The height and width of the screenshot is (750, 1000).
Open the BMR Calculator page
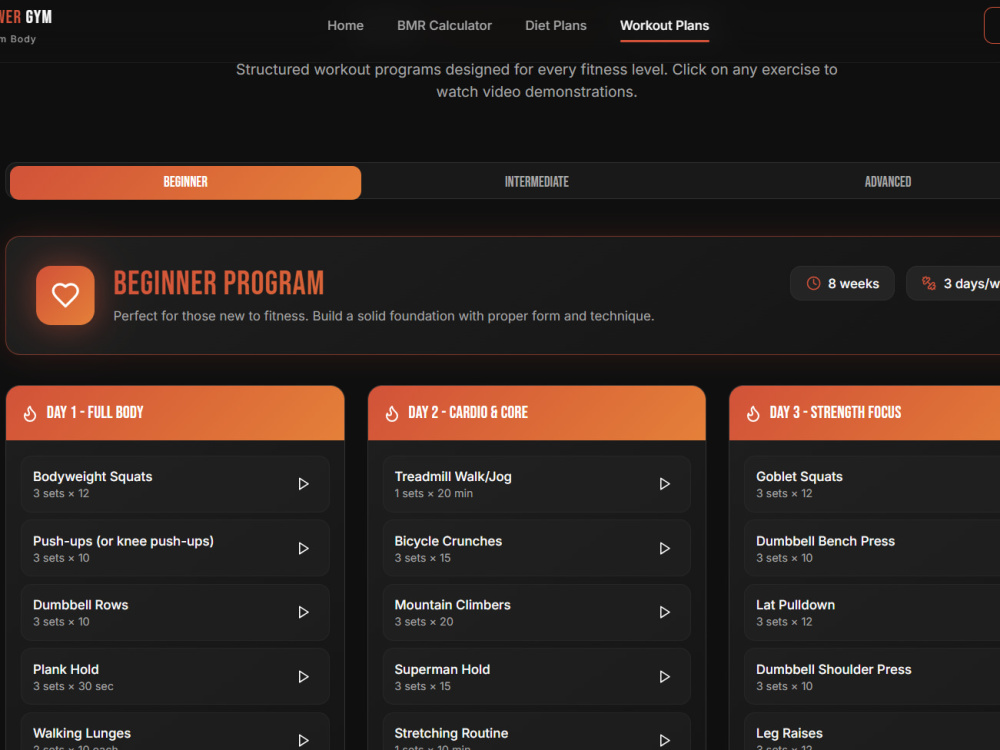444,26
